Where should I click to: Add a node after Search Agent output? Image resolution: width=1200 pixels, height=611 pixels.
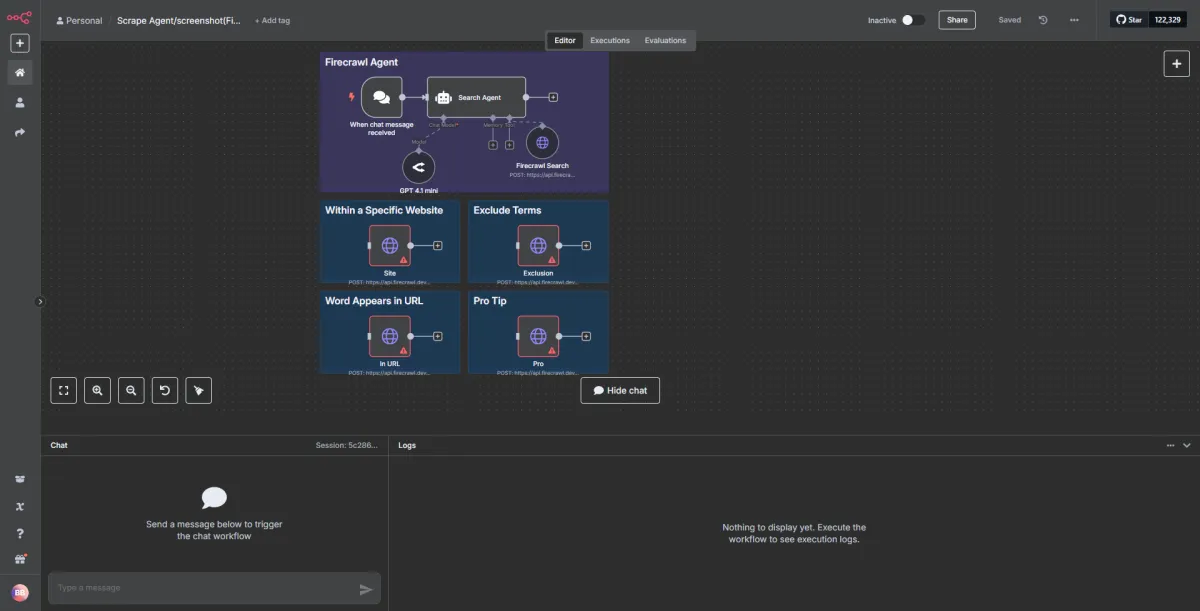(553, 97)
